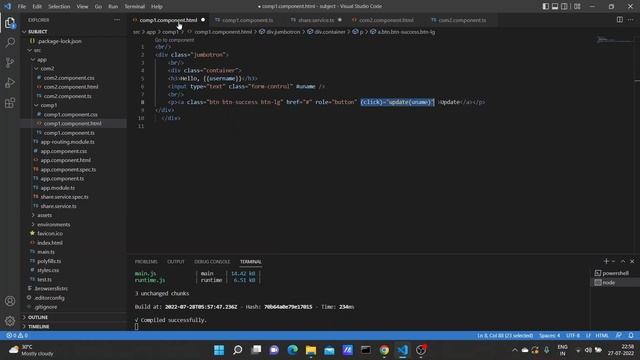Change the UTF-8 encoding setting
Viewport: 640px width, 360px height.
(573, 336)
